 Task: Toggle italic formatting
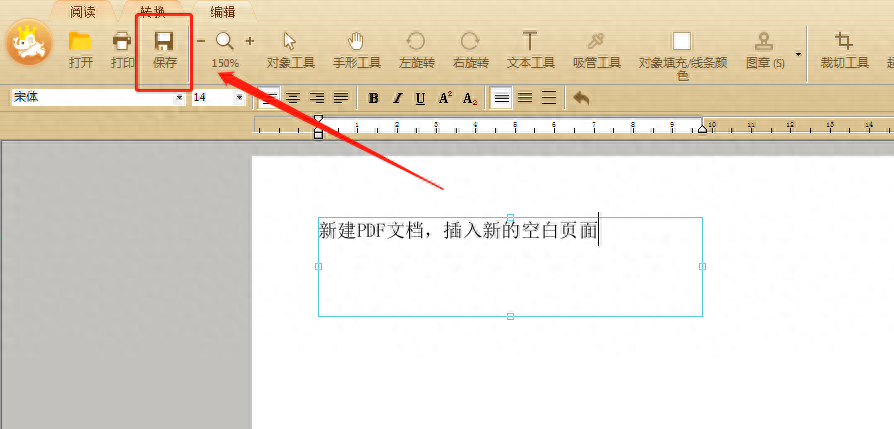pyautogui.click(x=397, y=98)
